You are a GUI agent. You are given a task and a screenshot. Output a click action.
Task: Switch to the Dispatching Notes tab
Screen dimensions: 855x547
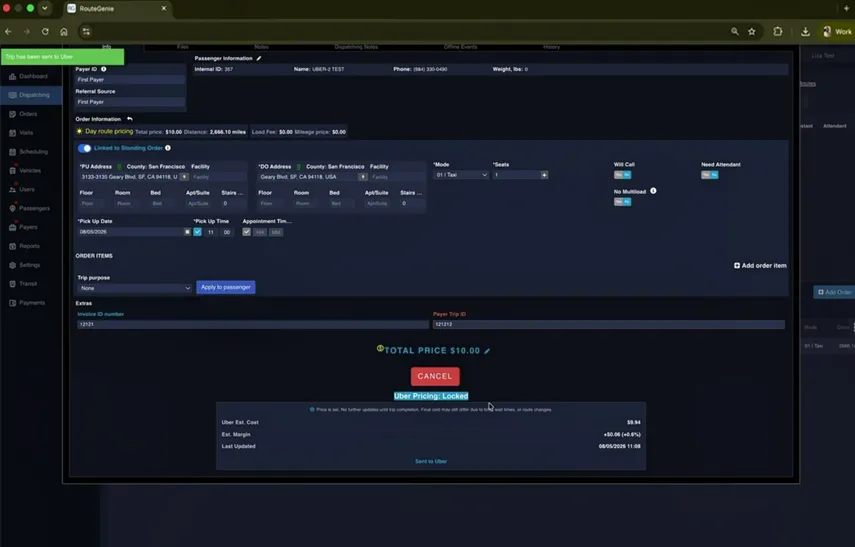pyautogui.click(x=356, y=47)
